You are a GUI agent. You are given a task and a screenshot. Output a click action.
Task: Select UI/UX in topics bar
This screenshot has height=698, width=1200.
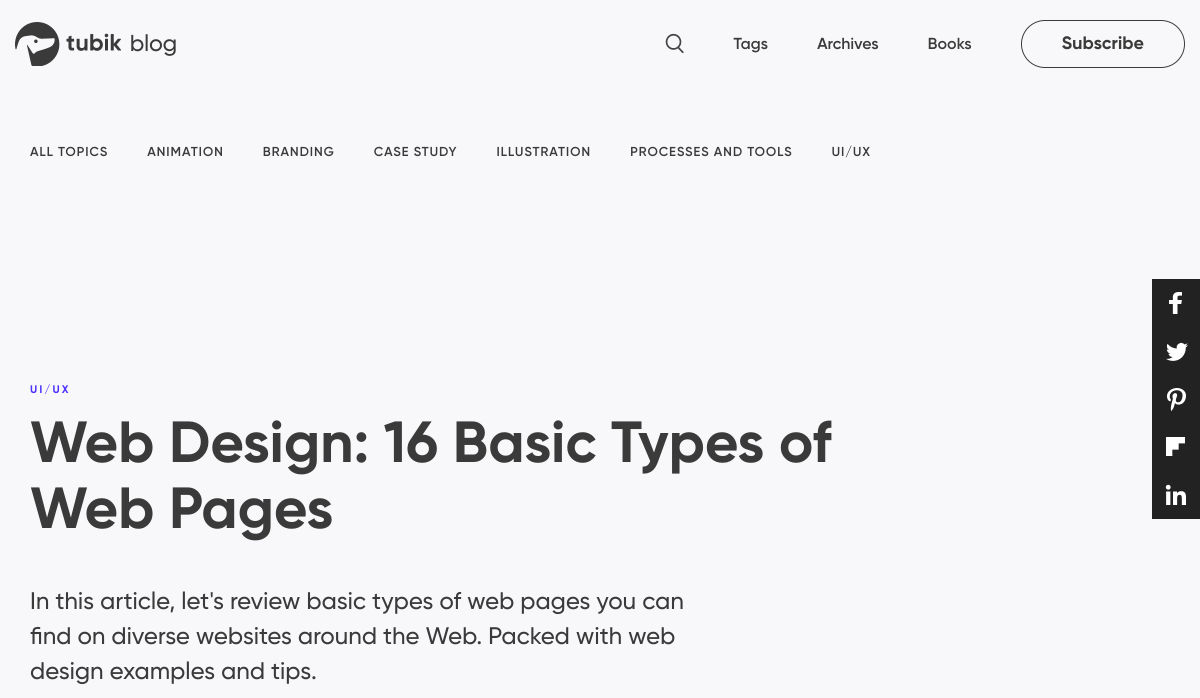(x=851, y=152)
